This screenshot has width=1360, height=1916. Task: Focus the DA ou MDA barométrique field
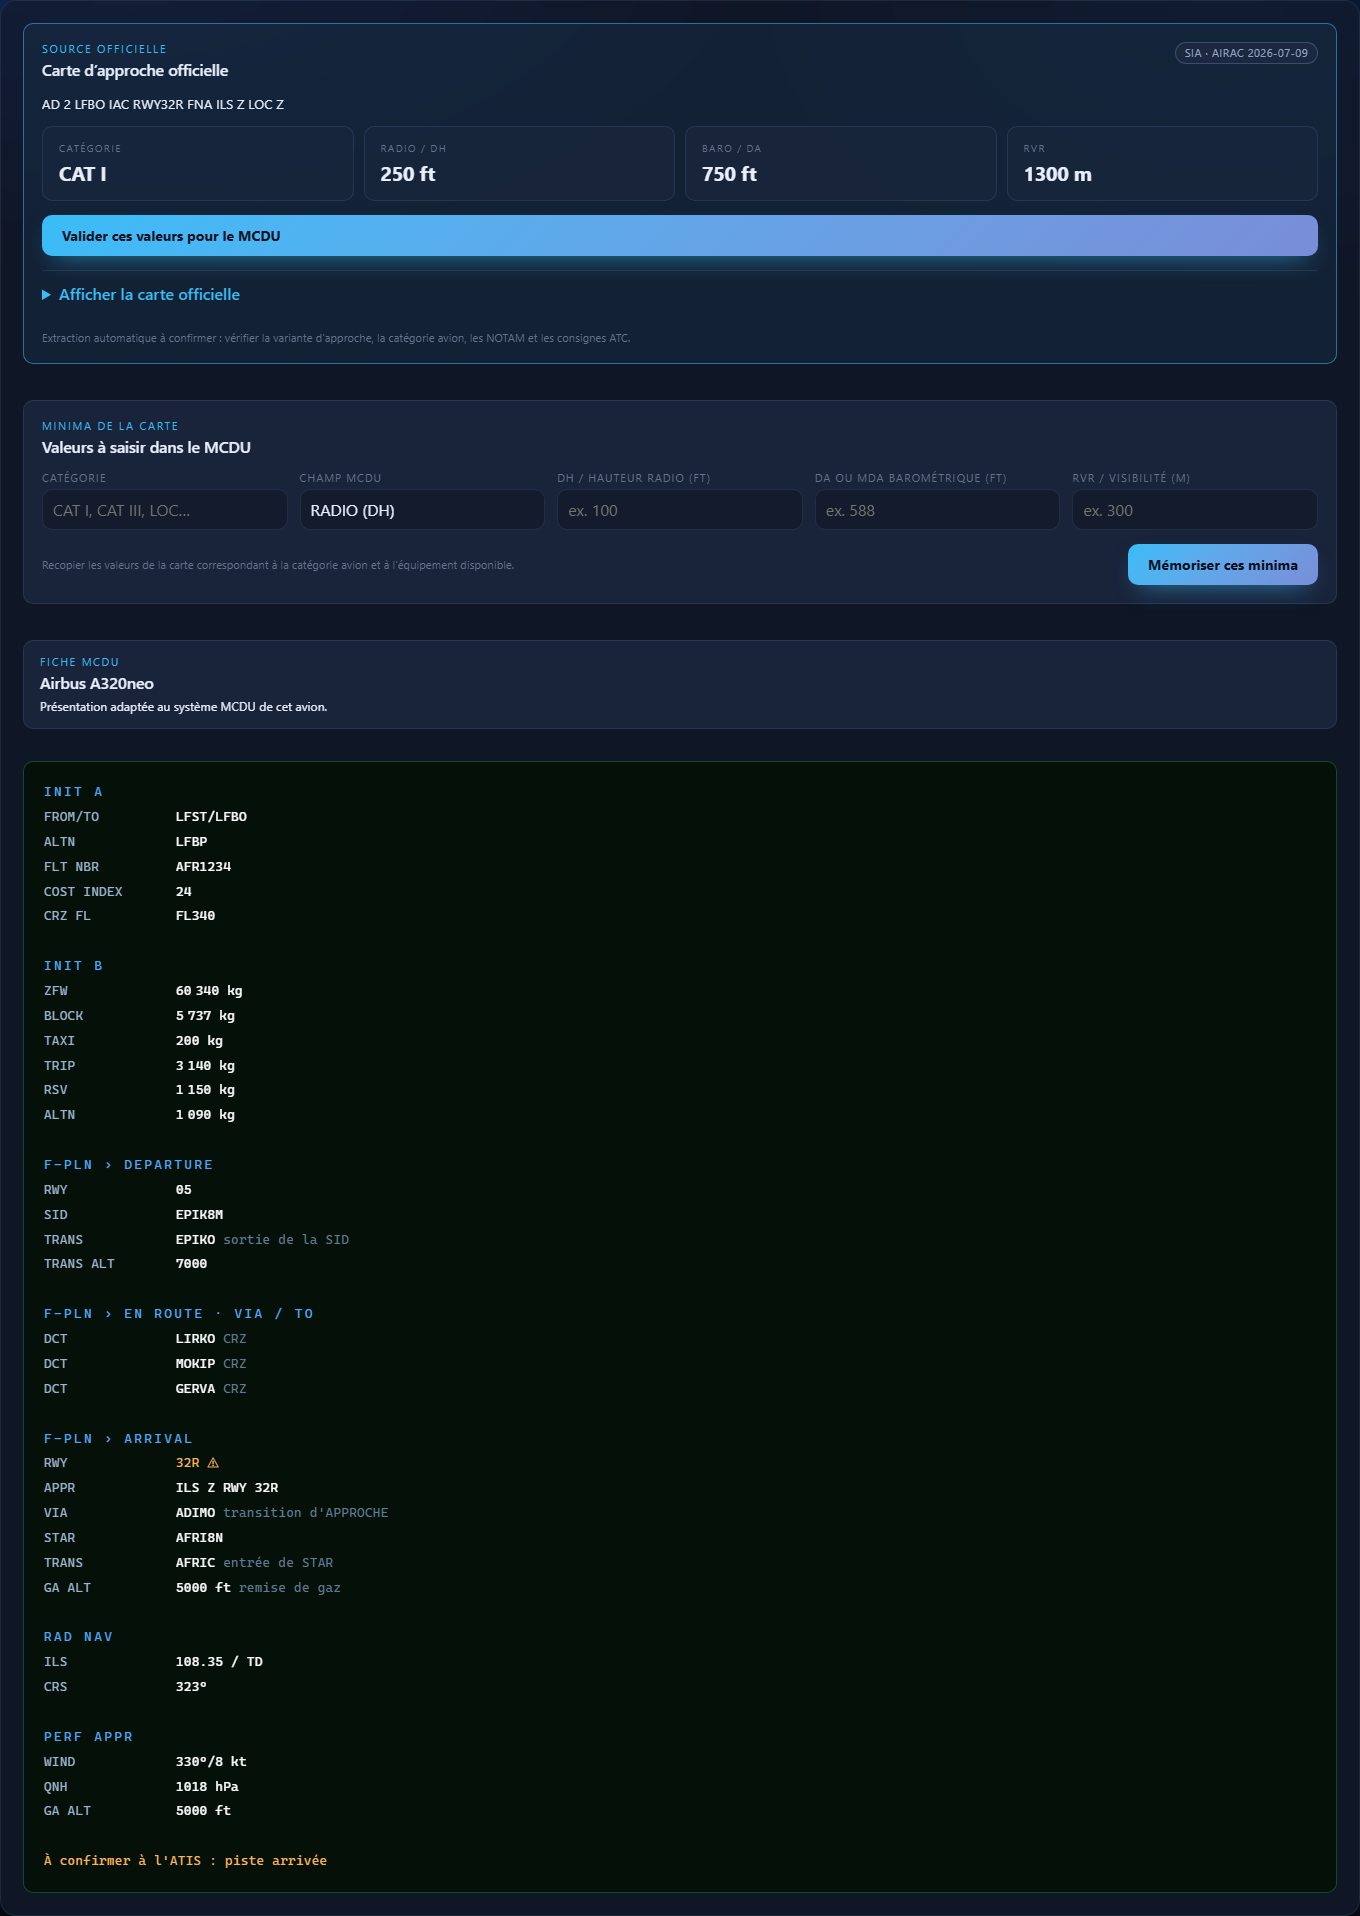pyautogui.click(x=937, y=510)
